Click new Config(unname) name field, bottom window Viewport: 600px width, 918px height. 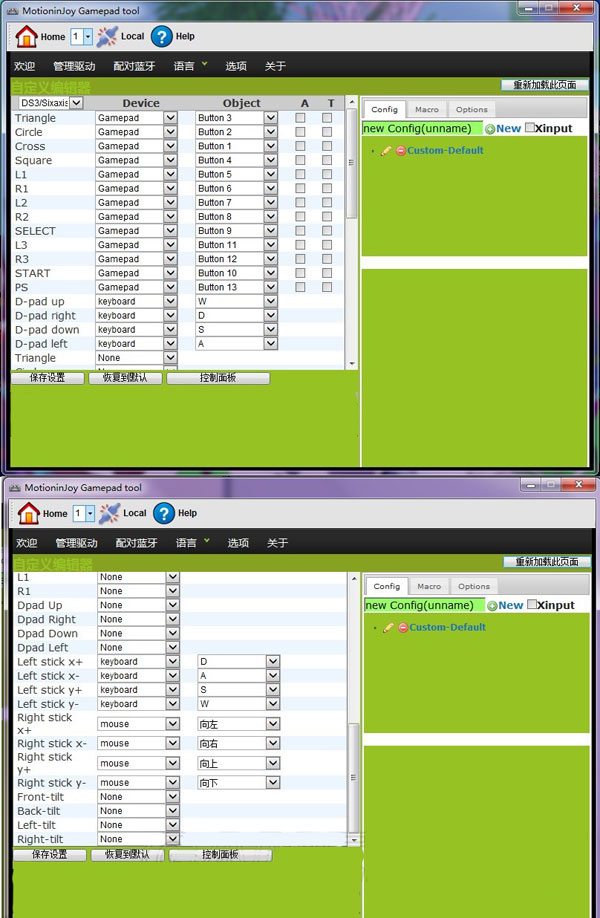(425, 605)
